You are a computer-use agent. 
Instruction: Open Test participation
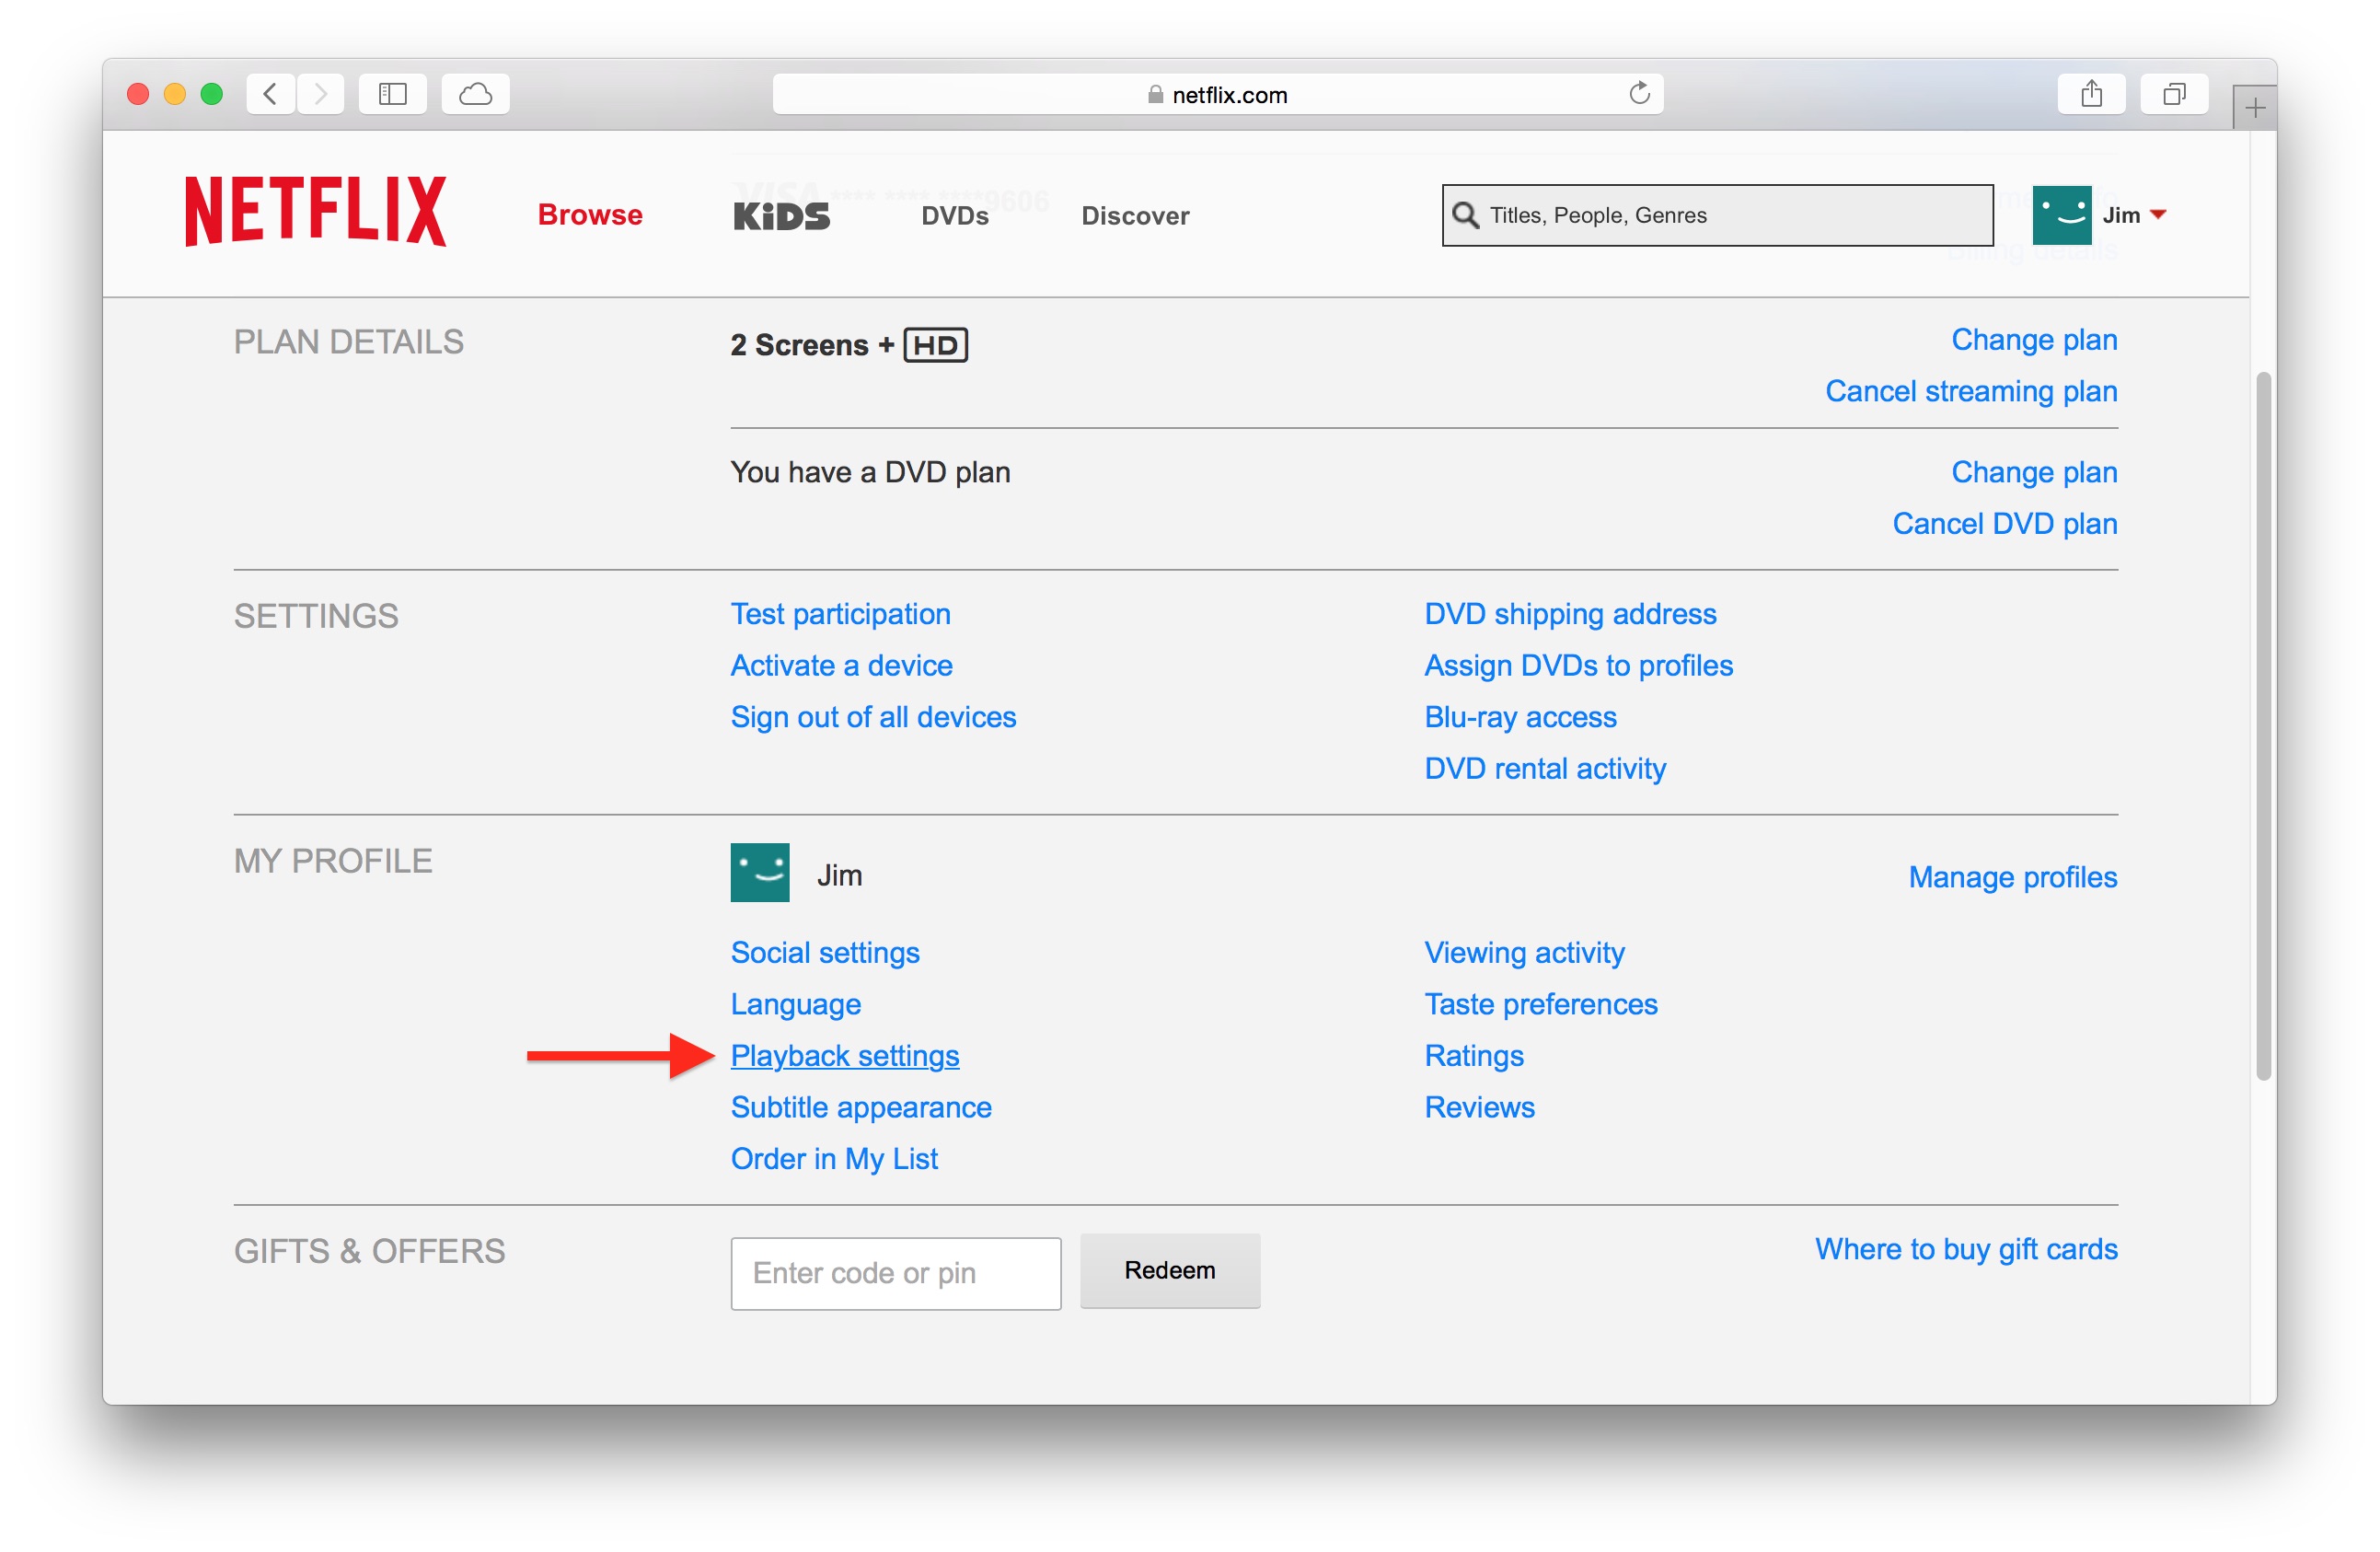coord(840,614)
